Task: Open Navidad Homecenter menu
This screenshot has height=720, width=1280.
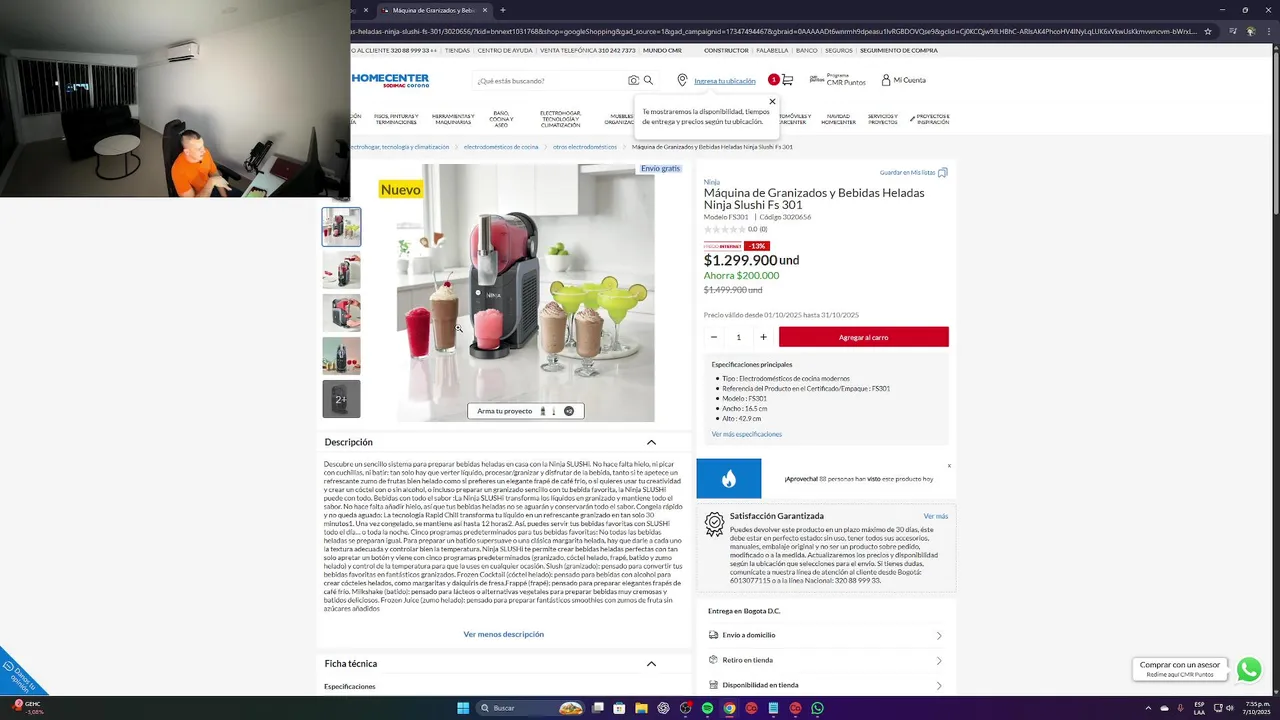Action: (x=838, y=119)
